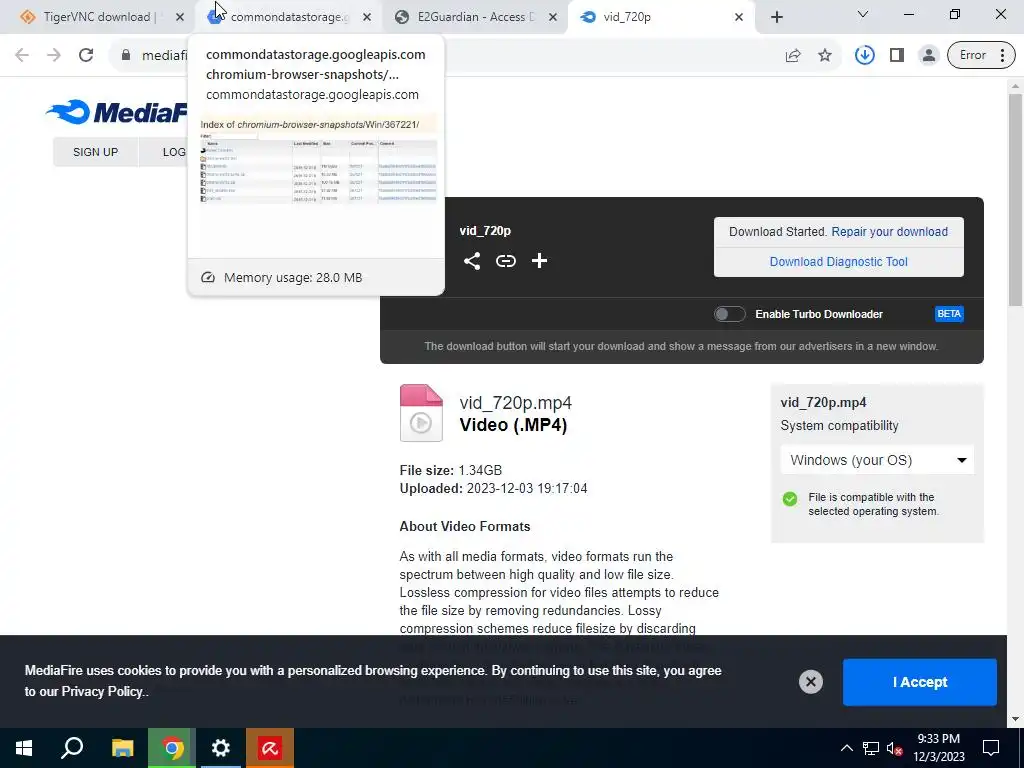Click the Repair your download link
1024x768 pixels.
coord(889,232)
